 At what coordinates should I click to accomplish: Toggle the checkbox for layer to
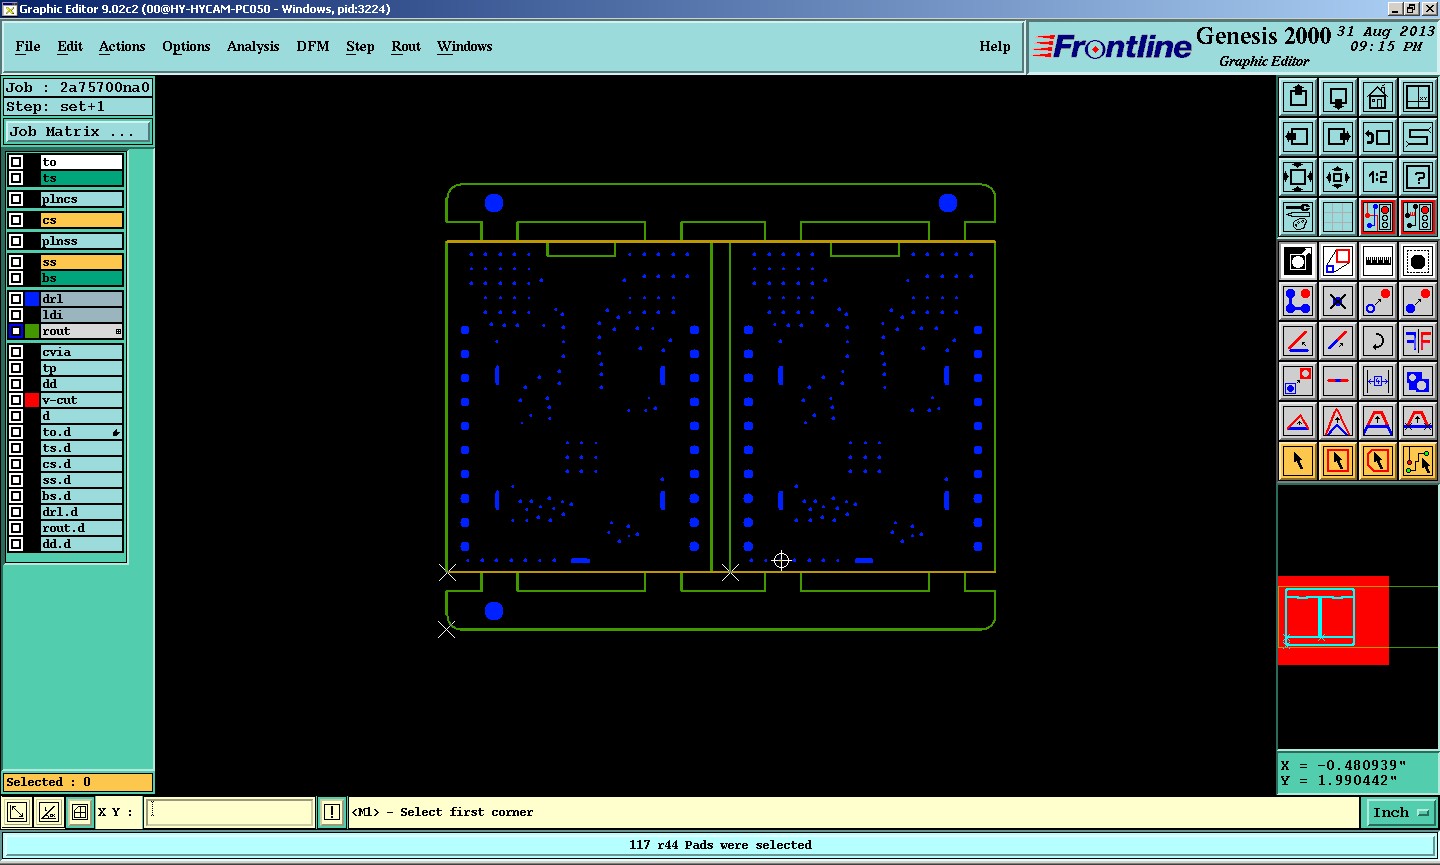click(x=16, y=162)
